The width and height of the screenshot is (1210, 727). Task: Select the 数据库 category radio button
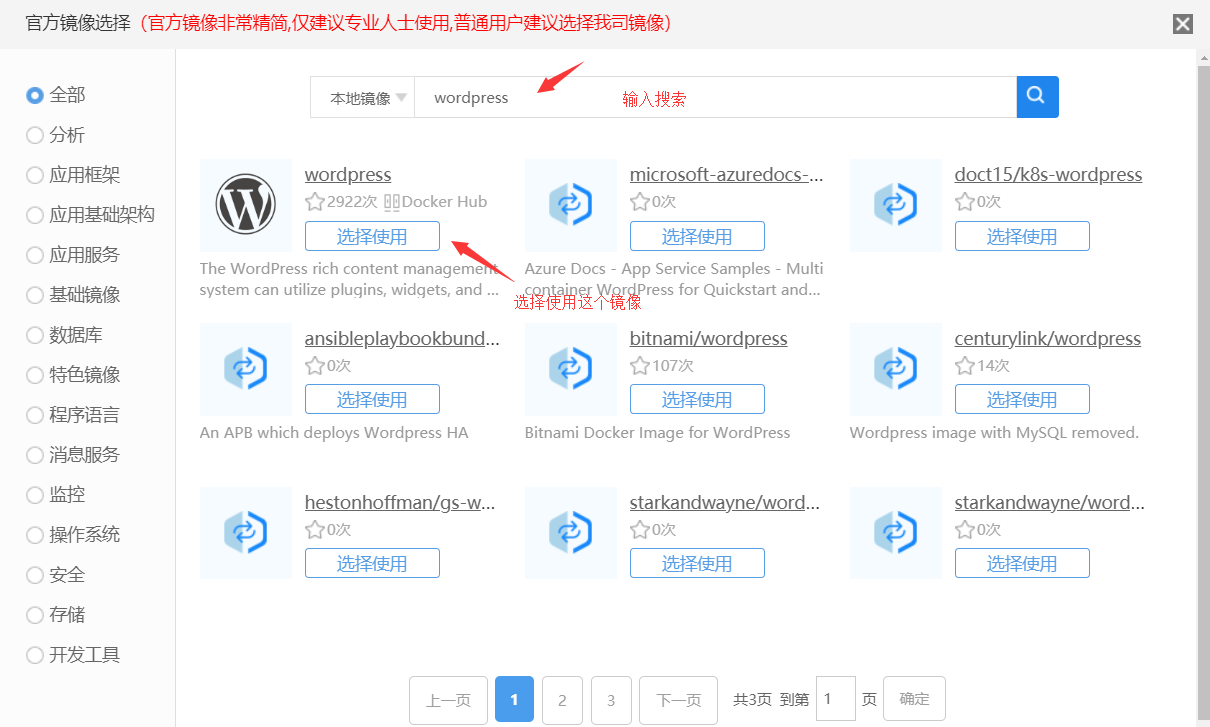click(35, 335)
